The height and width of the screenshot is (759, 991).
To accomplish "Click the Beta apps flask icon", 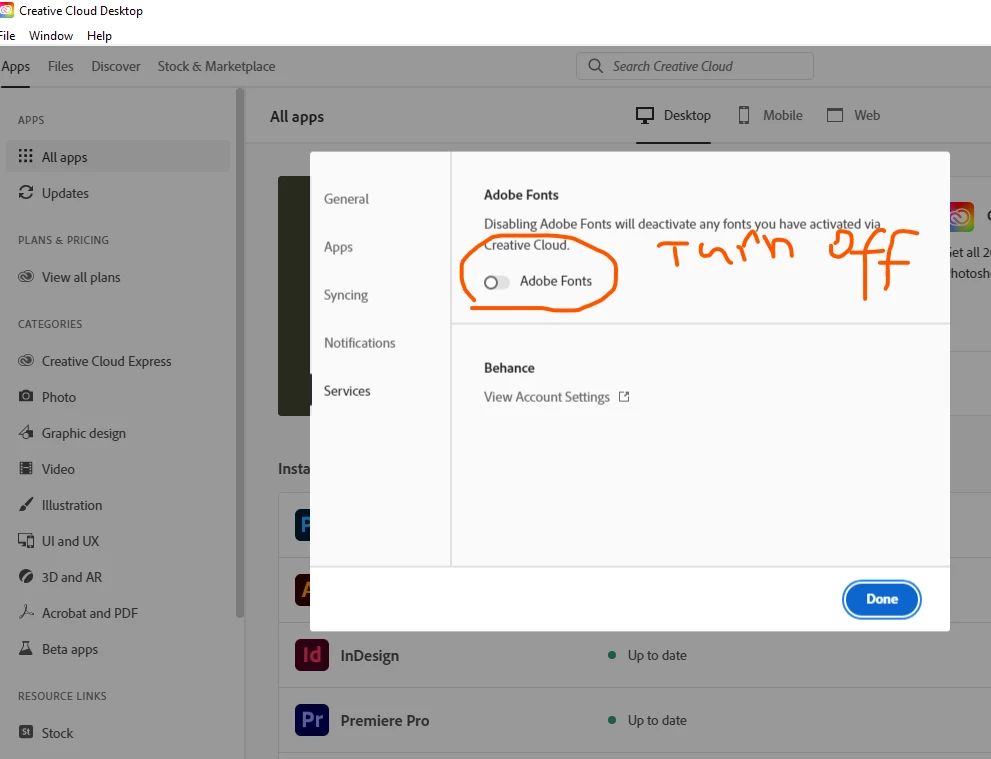I will coord(25,648).
